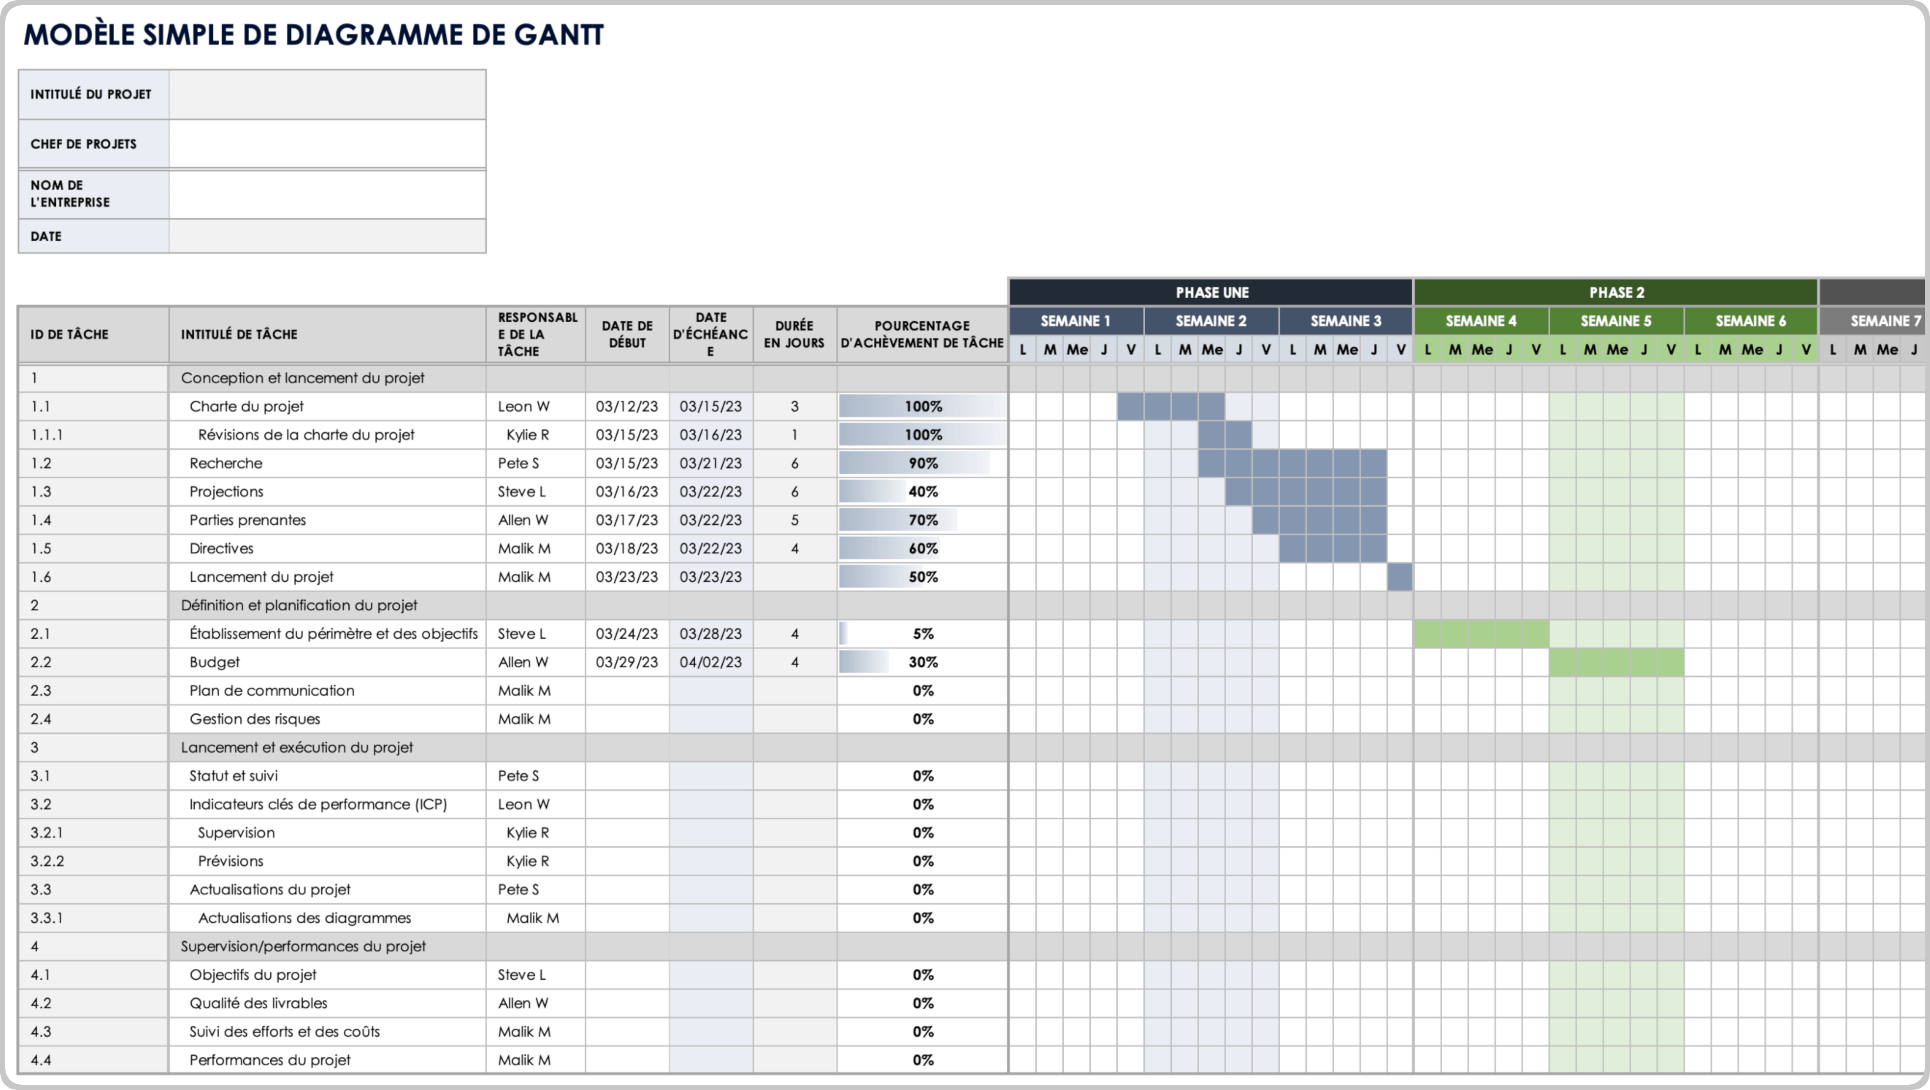This screenshot has height=1090, width=1930.
Task: Click the 'Qualité des livrables' task name
Action: click(258, 1003)
